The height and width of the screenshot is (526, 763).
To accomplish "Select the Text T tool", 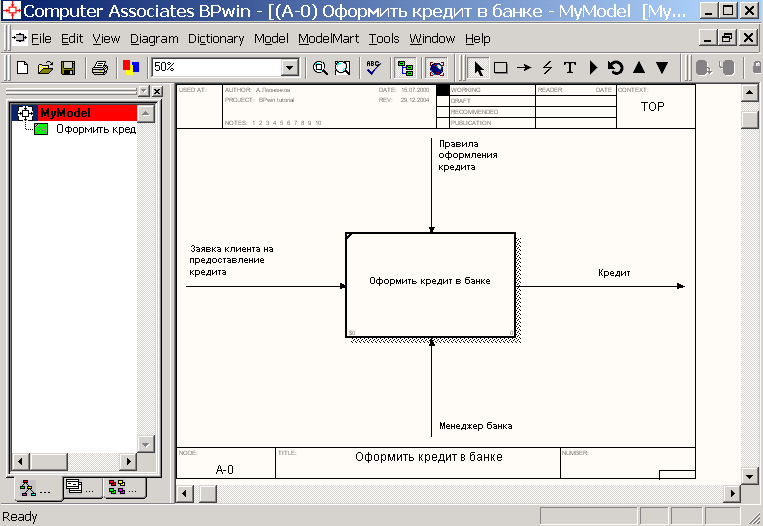I will tap(570, 68).
